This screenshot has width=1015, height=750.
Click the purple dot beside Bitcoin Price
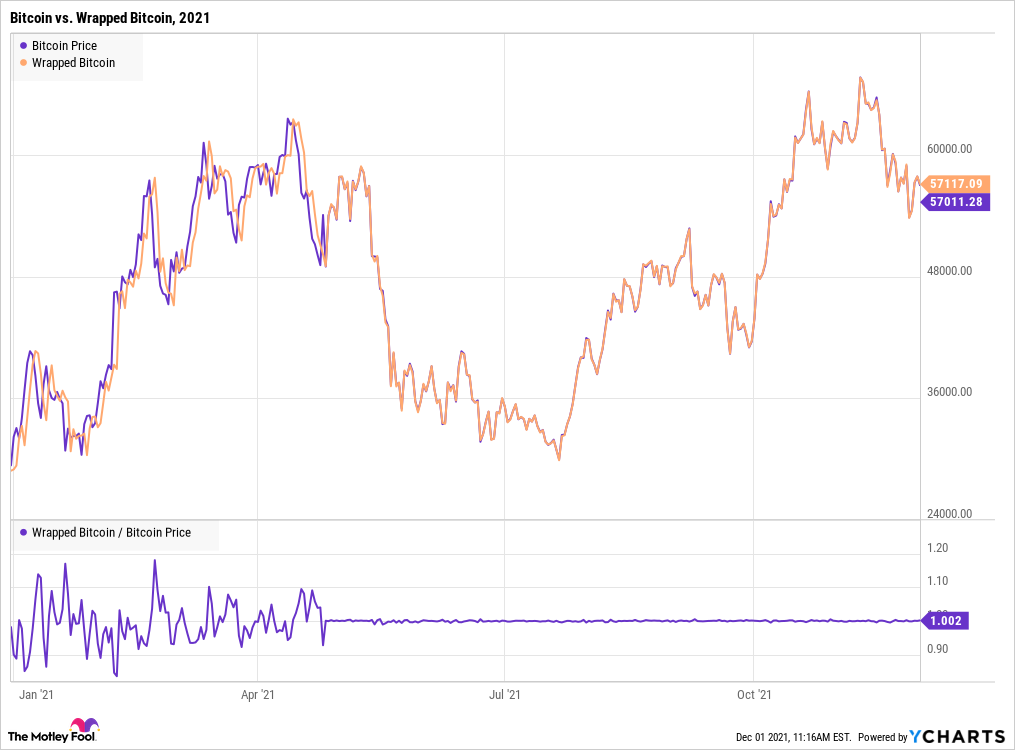point(23,46)
